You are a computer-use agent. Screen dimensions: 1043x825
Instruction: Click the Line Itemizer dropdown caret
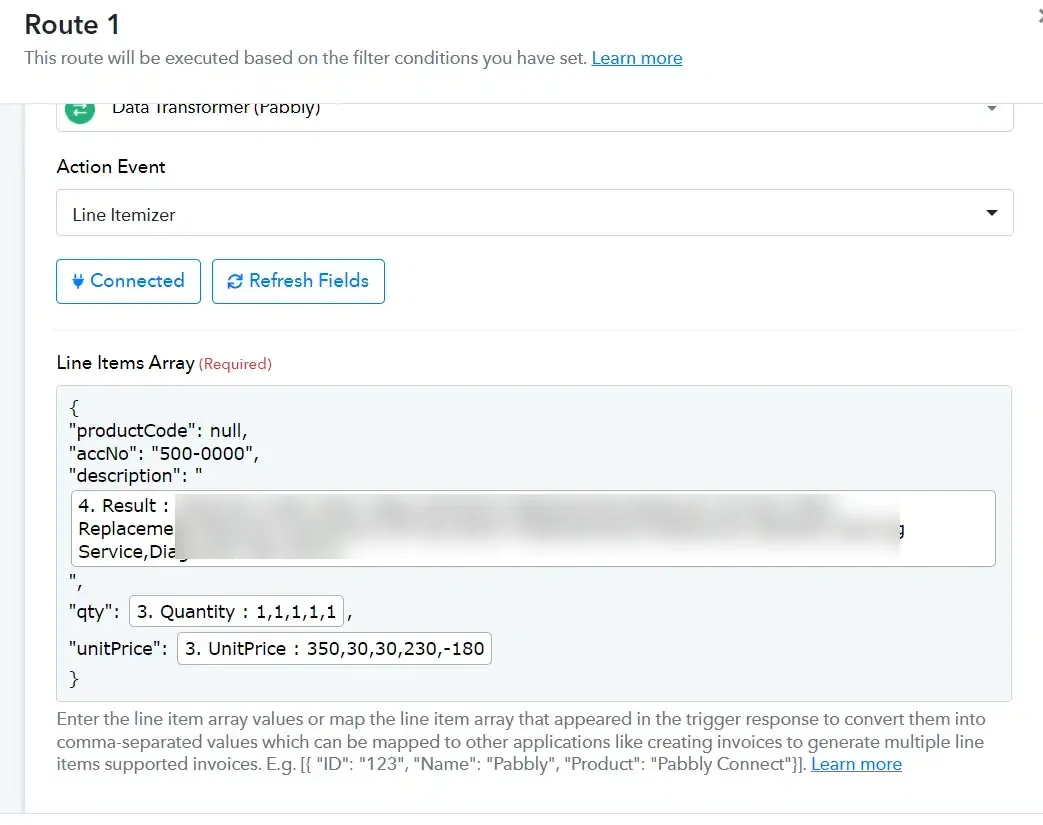pyautogui.click(x=991, y=213)
